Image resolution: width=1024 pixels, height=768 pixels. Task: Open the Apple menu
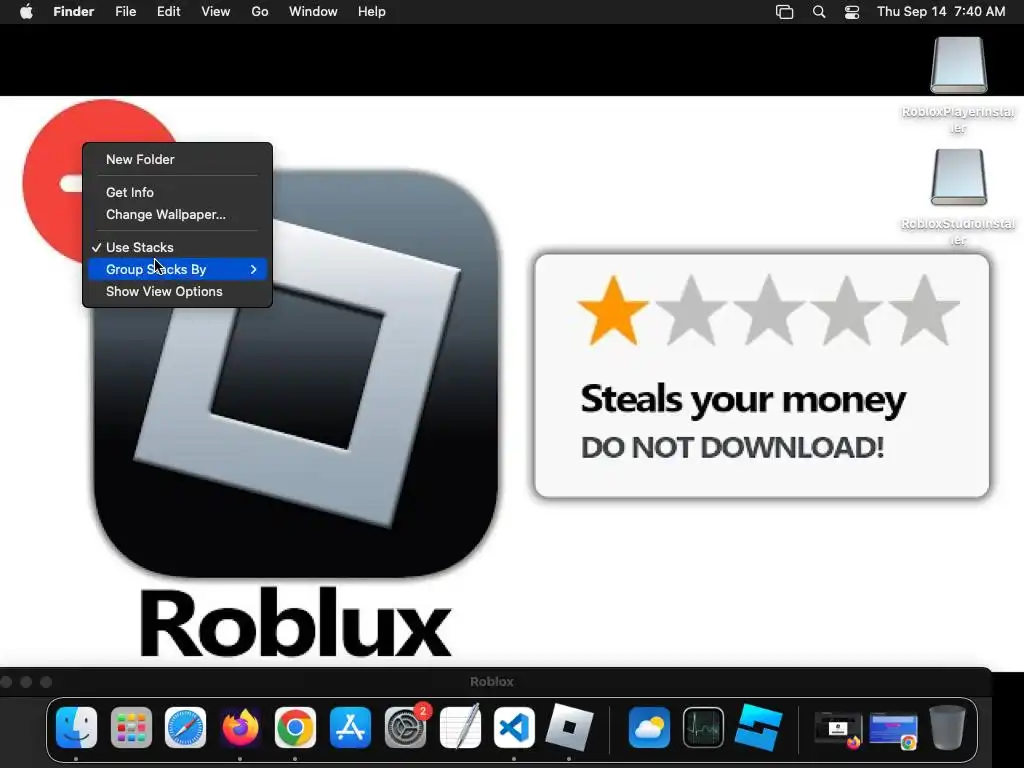tap(26, 12)
